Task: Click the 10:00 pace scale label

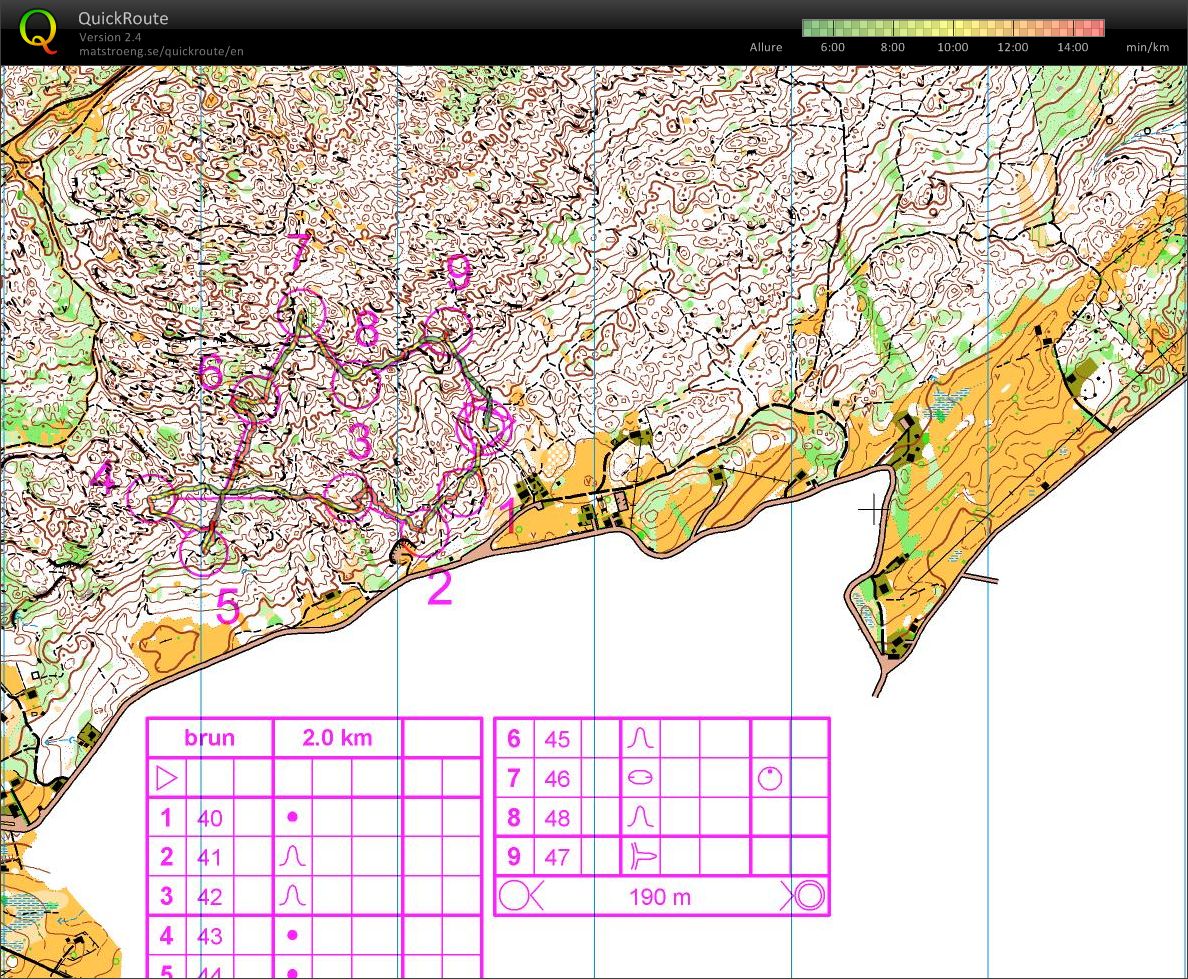Action: tap(952, 47)
